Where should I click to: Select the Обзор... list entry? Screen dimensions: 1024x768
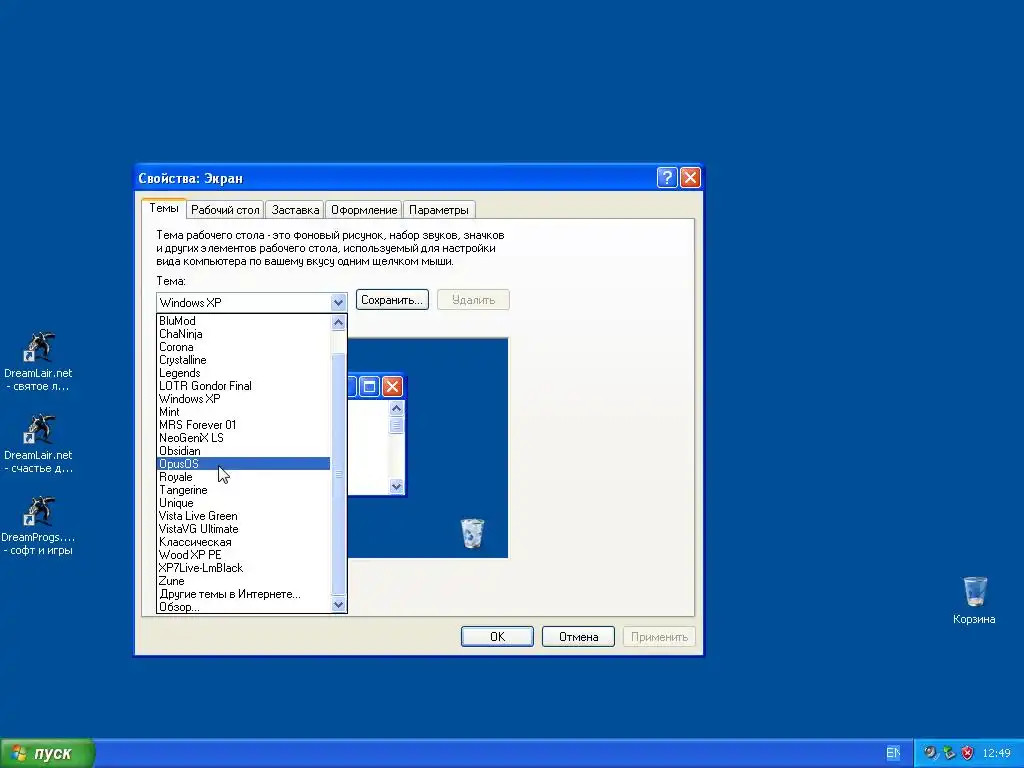(x=244, y=607)
